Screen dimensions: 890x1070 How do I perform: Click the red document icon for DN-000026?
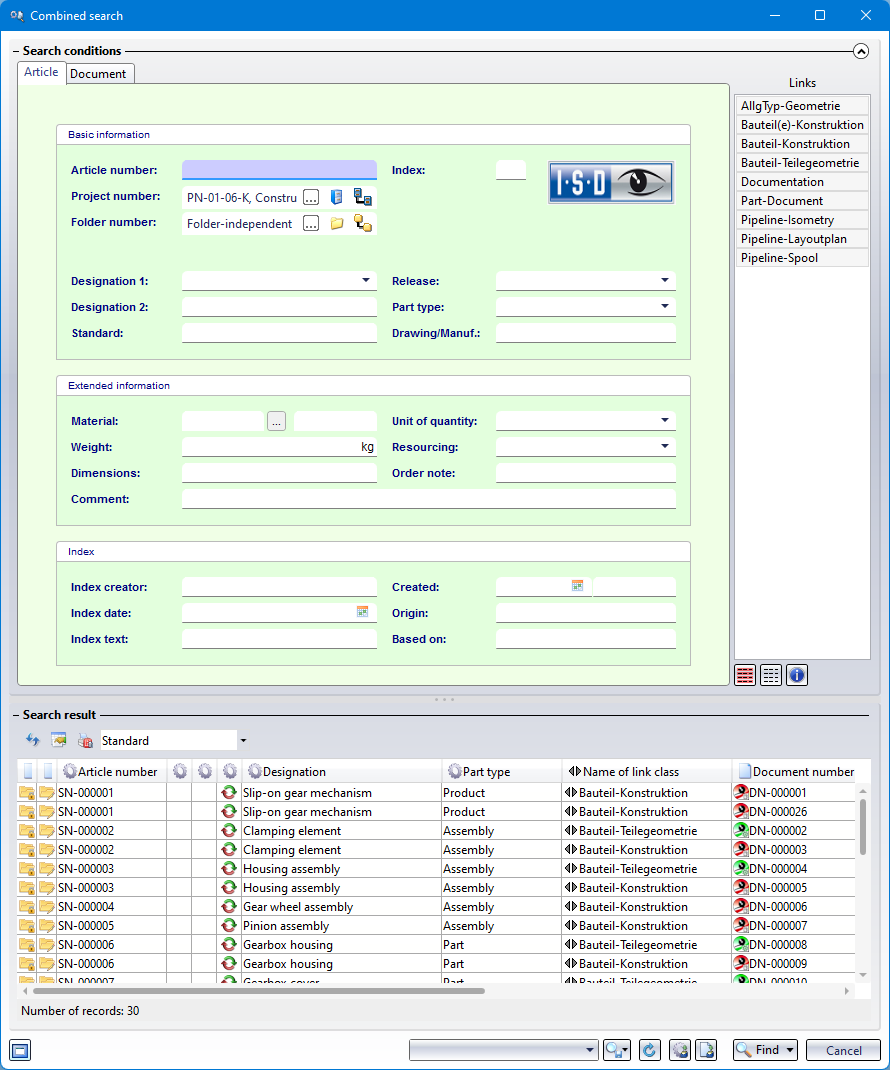point(741,811)
